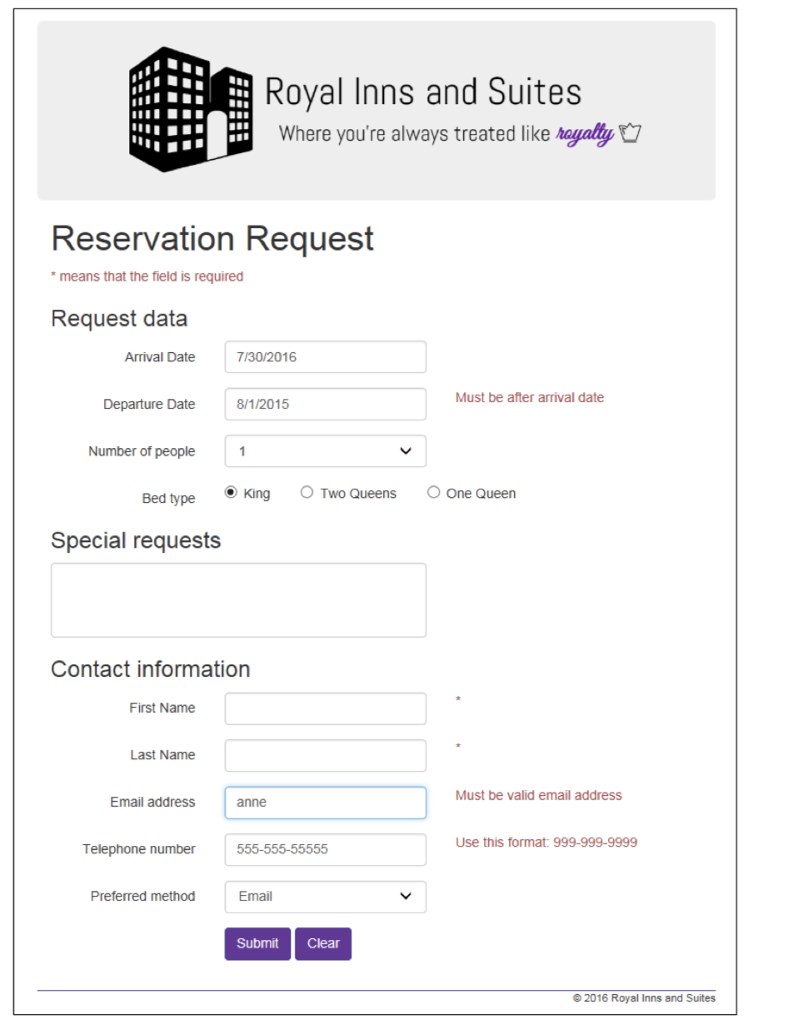Click inside the Special requests text area
This screenshot has width=788, height=1024.
pos(238,600)
